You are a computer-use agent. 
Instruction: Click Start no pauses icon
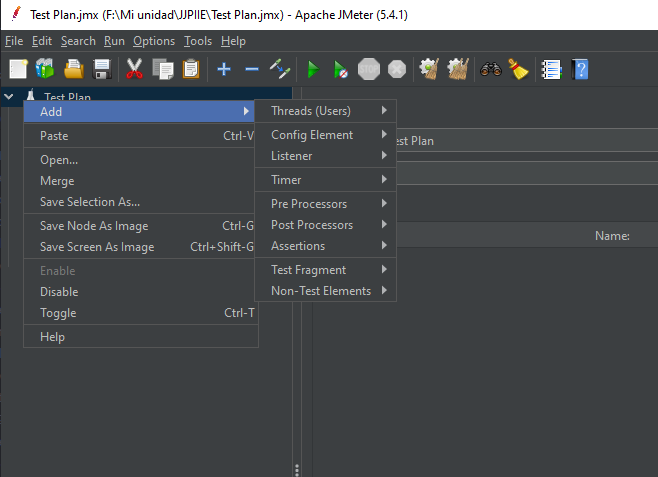(340, 69)
